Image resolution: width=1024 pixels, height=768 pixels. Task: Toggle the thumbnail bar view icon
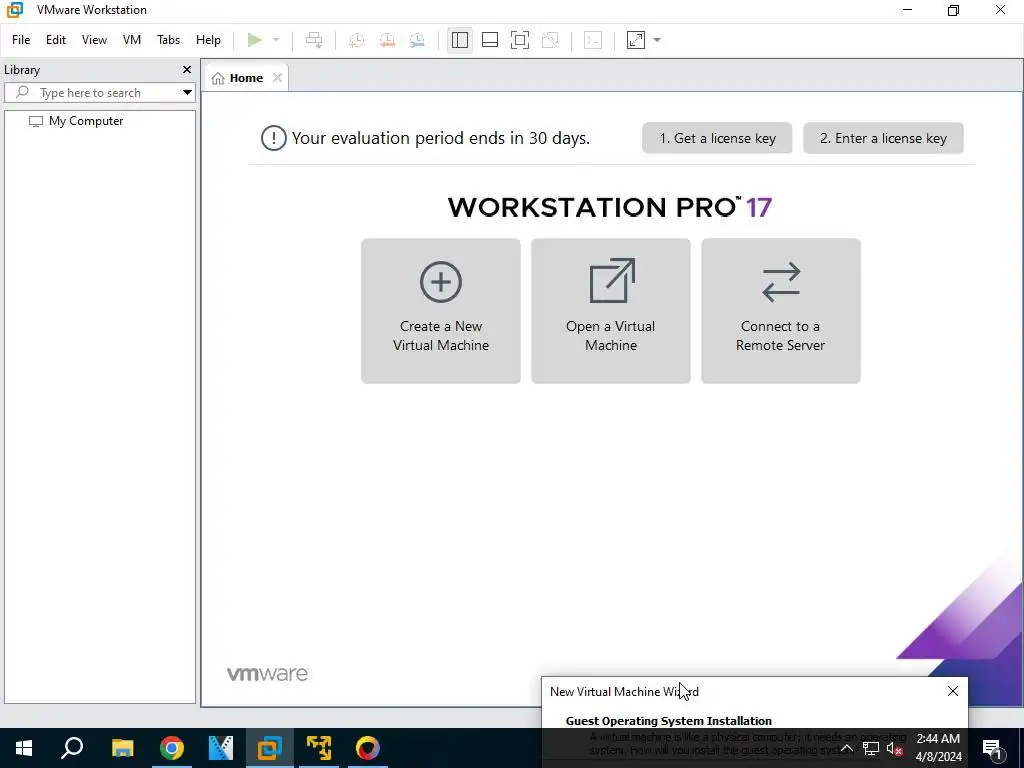[x=490, y=40]
